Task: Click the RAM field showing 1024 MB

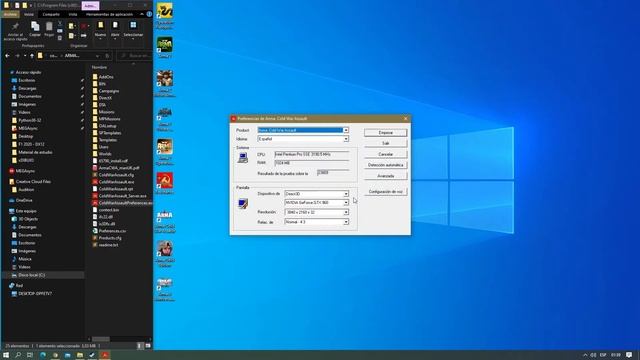Action: pos(312,163)
